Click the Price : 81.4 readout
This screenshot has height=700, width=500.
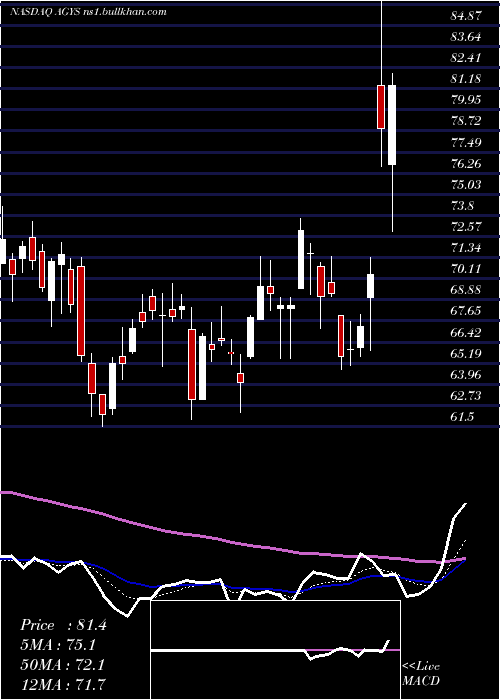pyautogui.click(x=63, y=625)
